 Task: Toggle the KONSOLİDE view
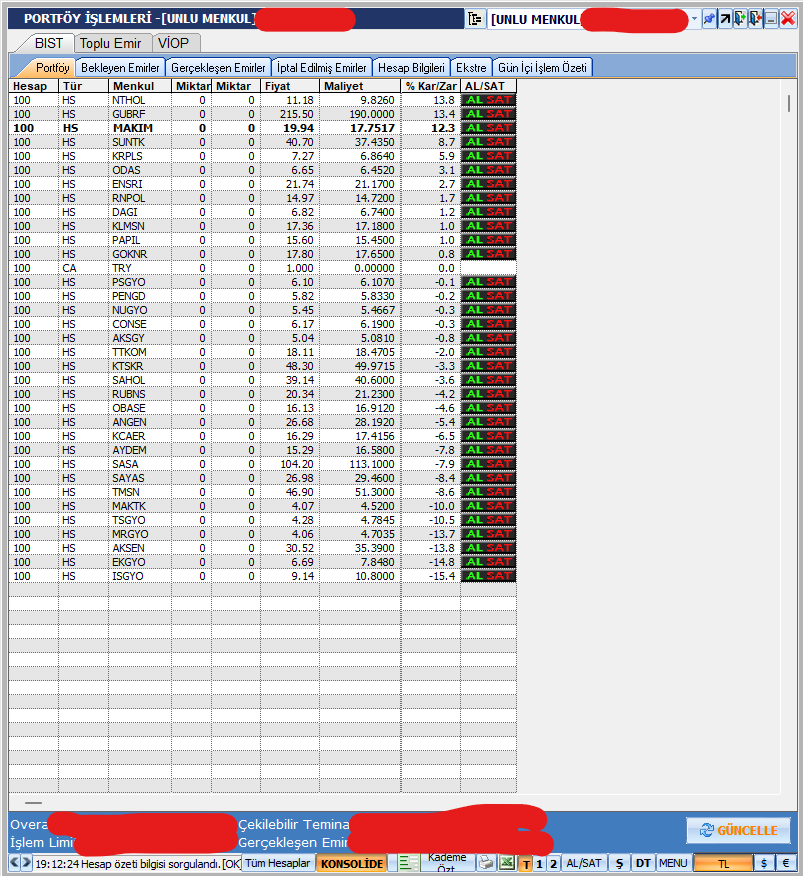[352, 864]
